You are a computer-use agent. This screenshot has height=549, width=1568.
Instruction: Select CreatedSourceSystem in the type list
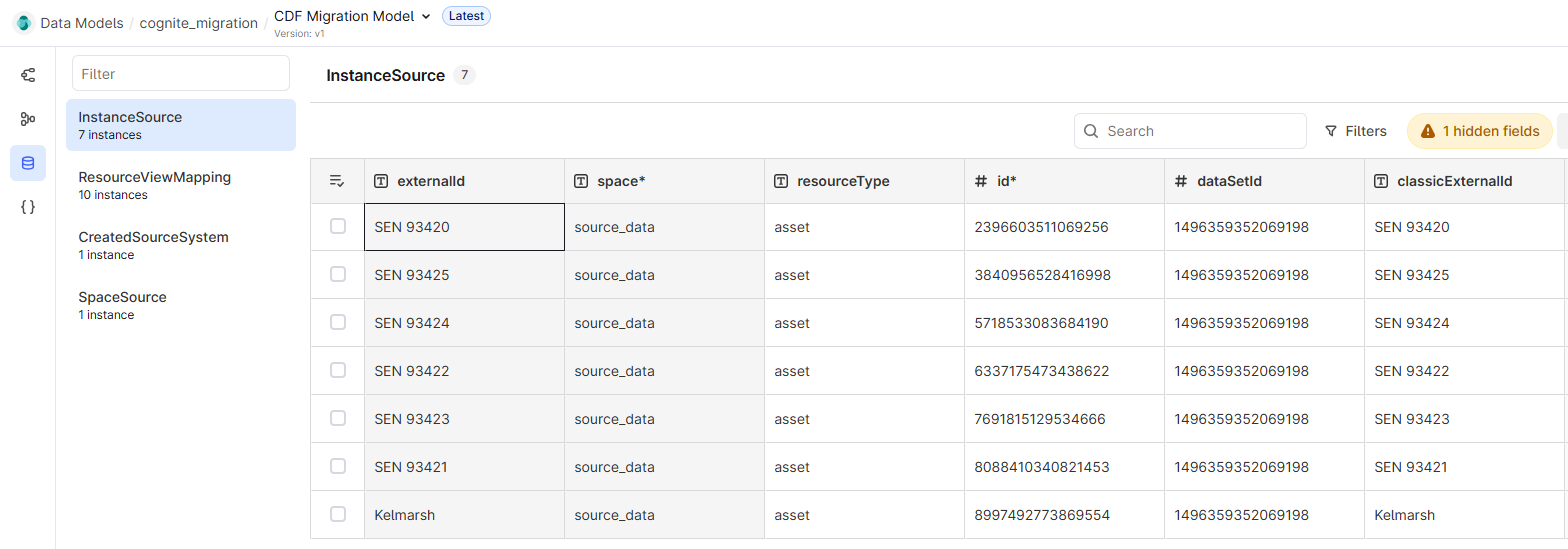pyautogui.click(x=181, y=245)
